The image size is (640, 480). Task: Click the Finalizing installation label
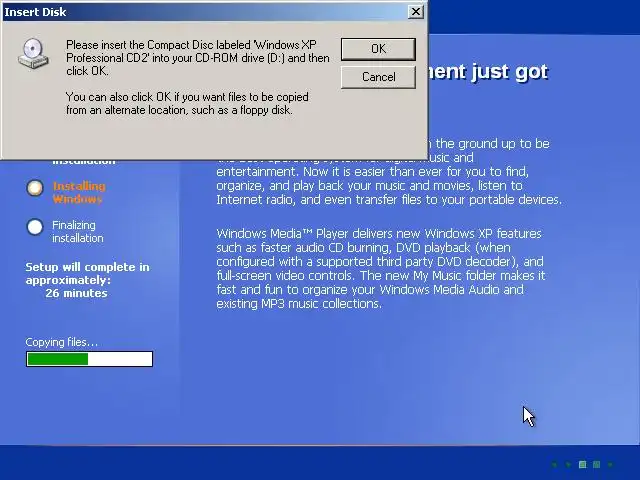coord(78,231)
